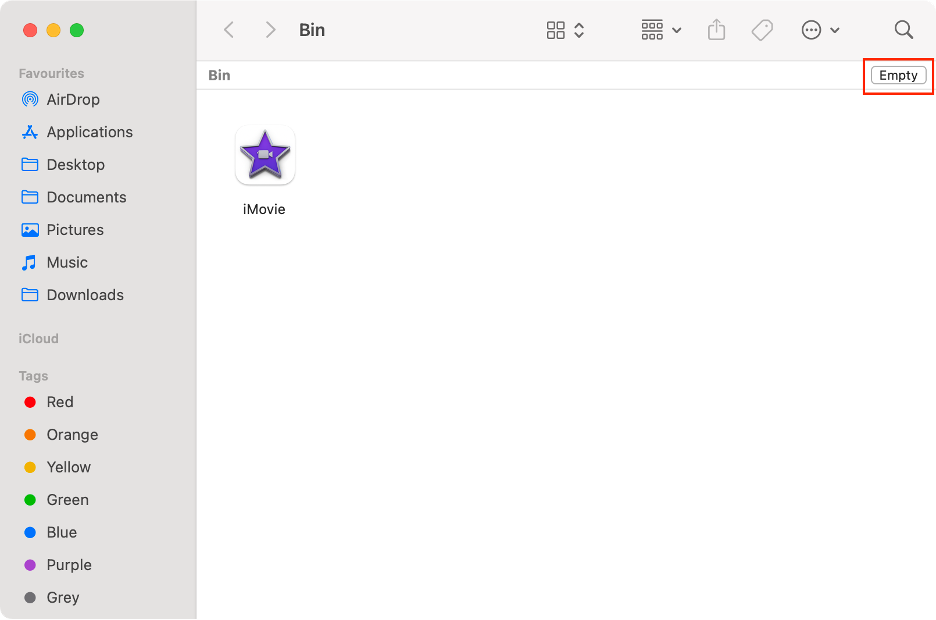Click the back navigation arrow
Screen dimensions: 936x620
pos(228,30)
